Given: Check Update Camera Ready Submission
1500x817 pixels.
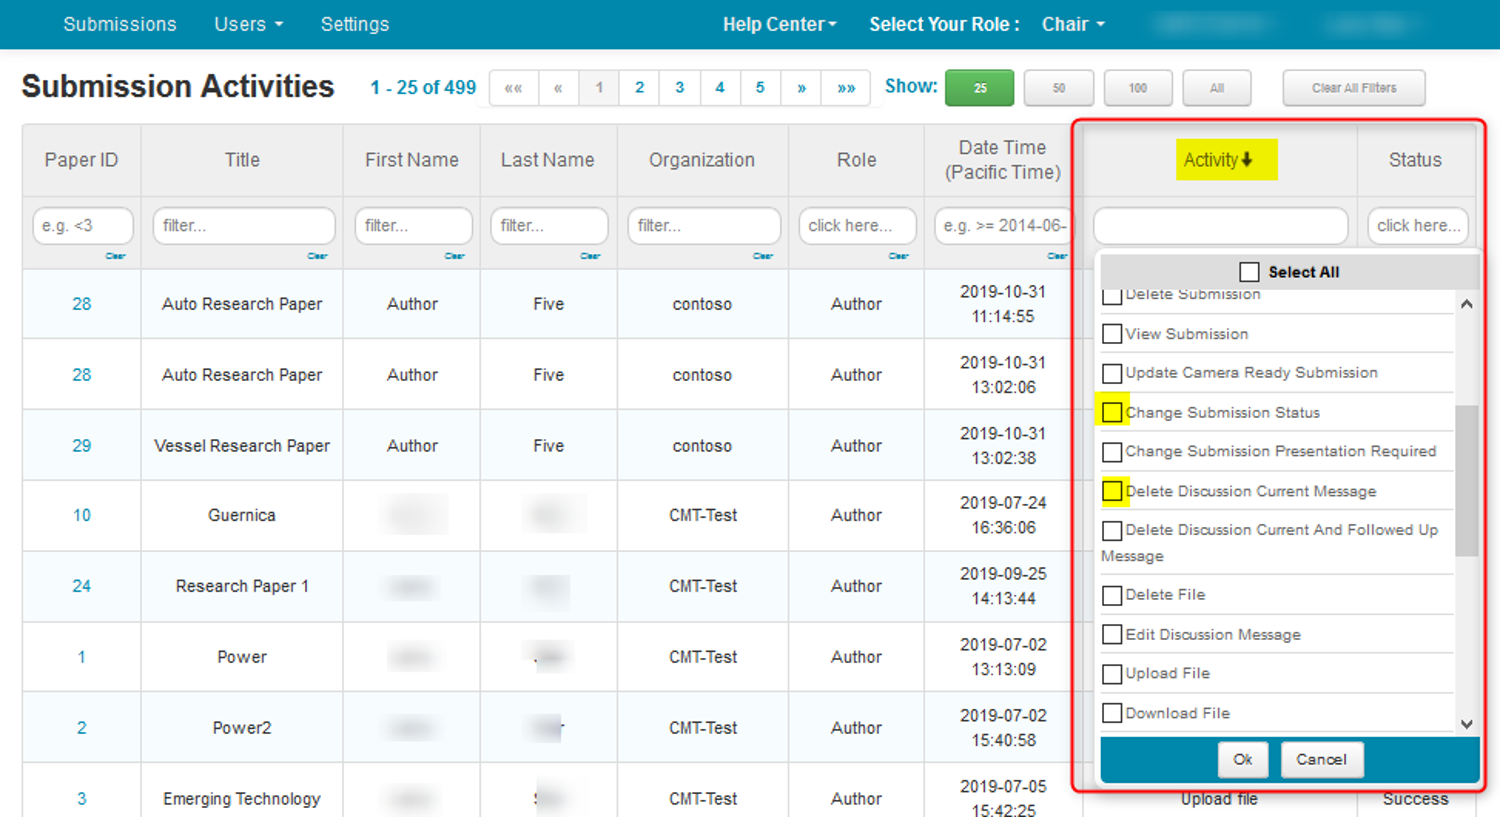Looking at the screenshot, I should point(1112,373).
